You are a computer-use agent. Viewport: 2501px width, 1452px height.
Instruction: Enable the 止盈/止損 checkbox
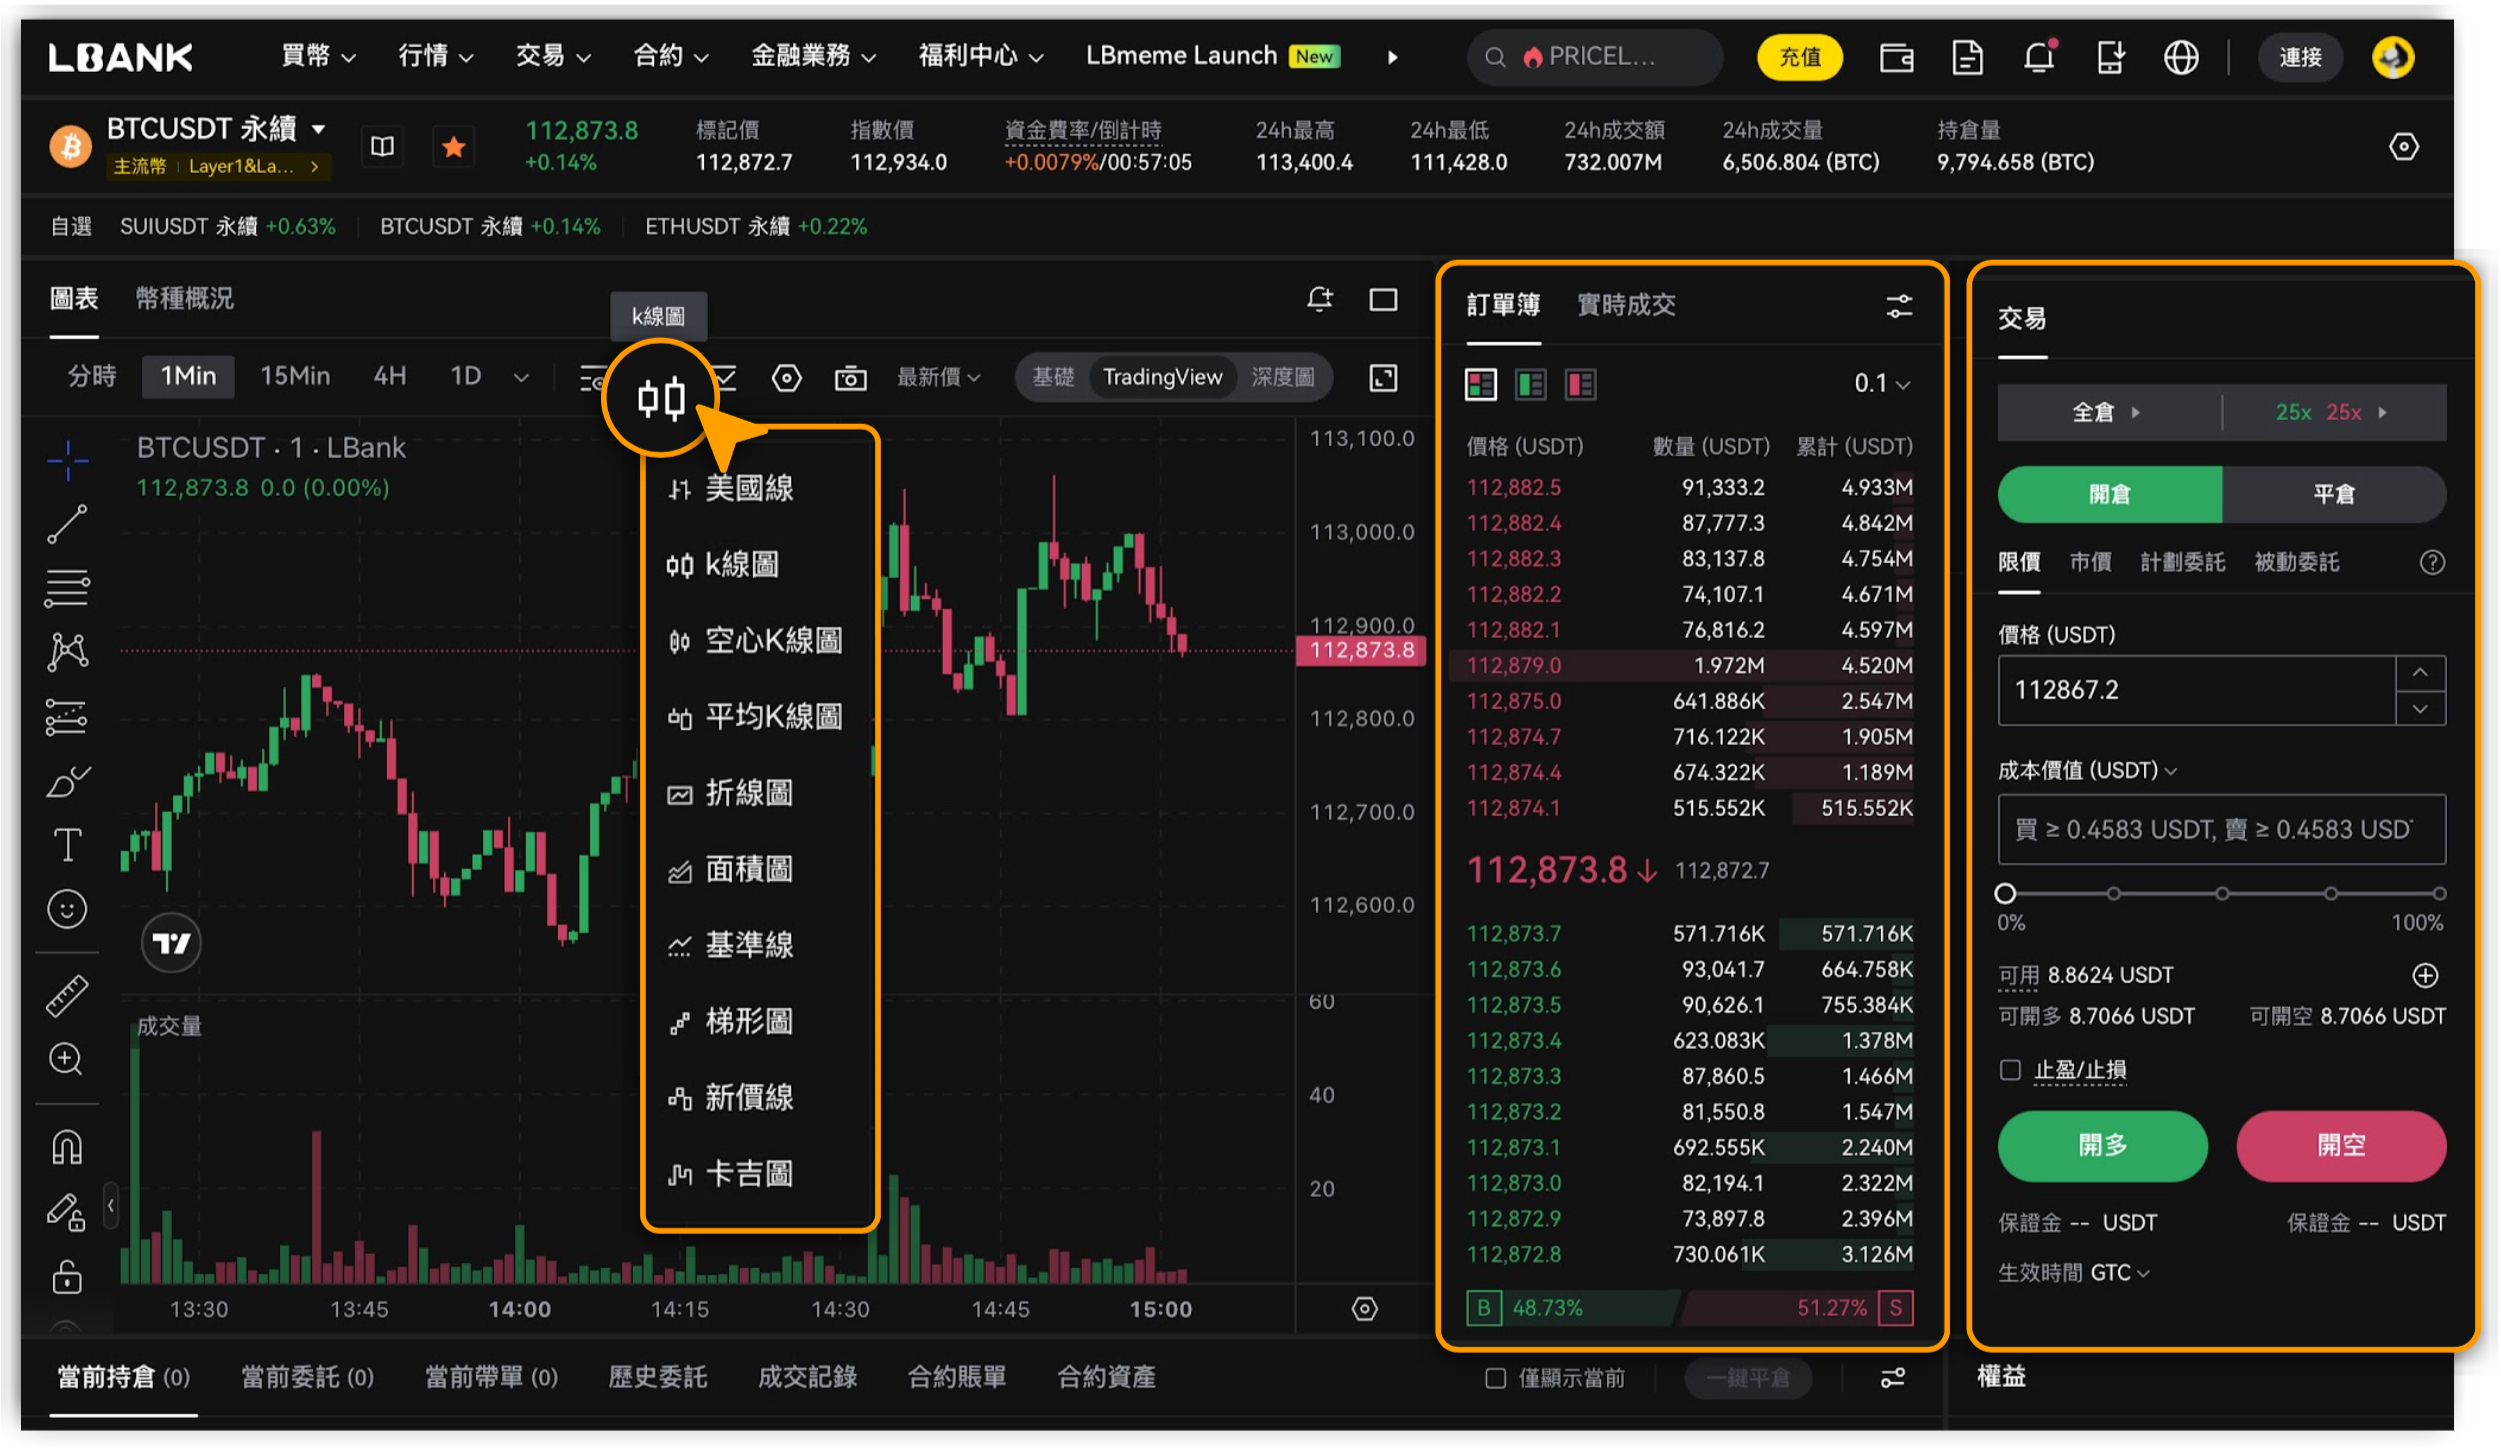tap(2011, 1070)
